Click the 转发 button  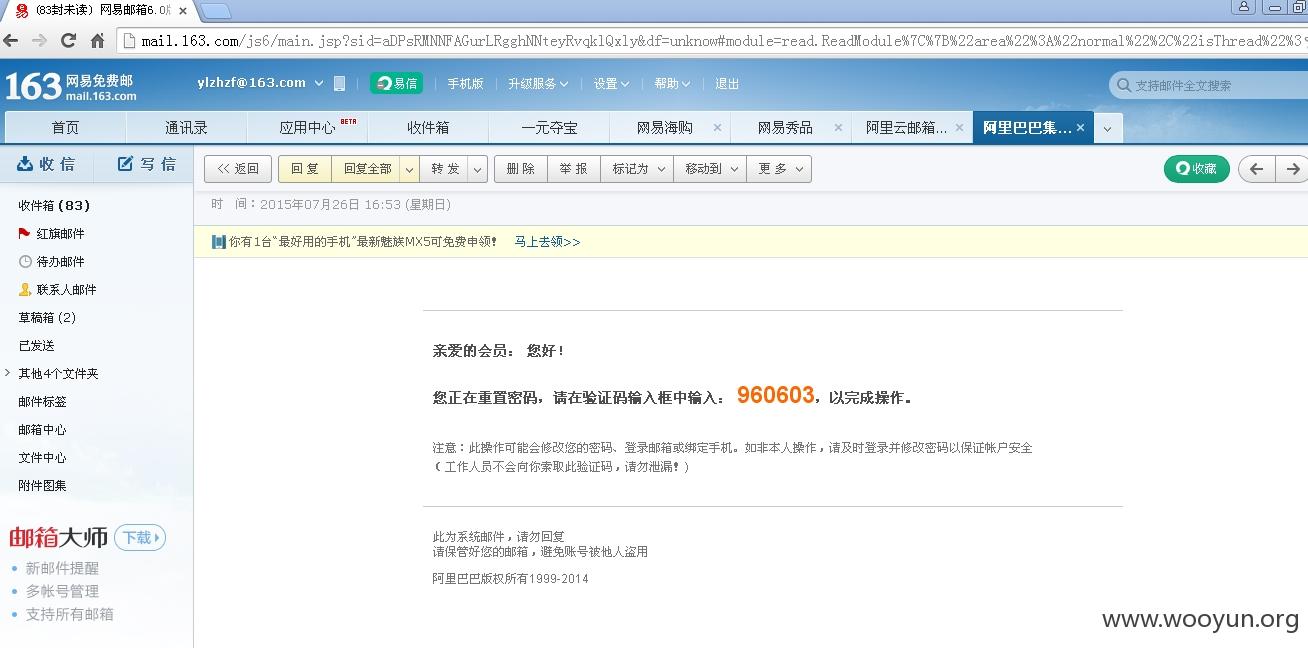pos(445,169)
